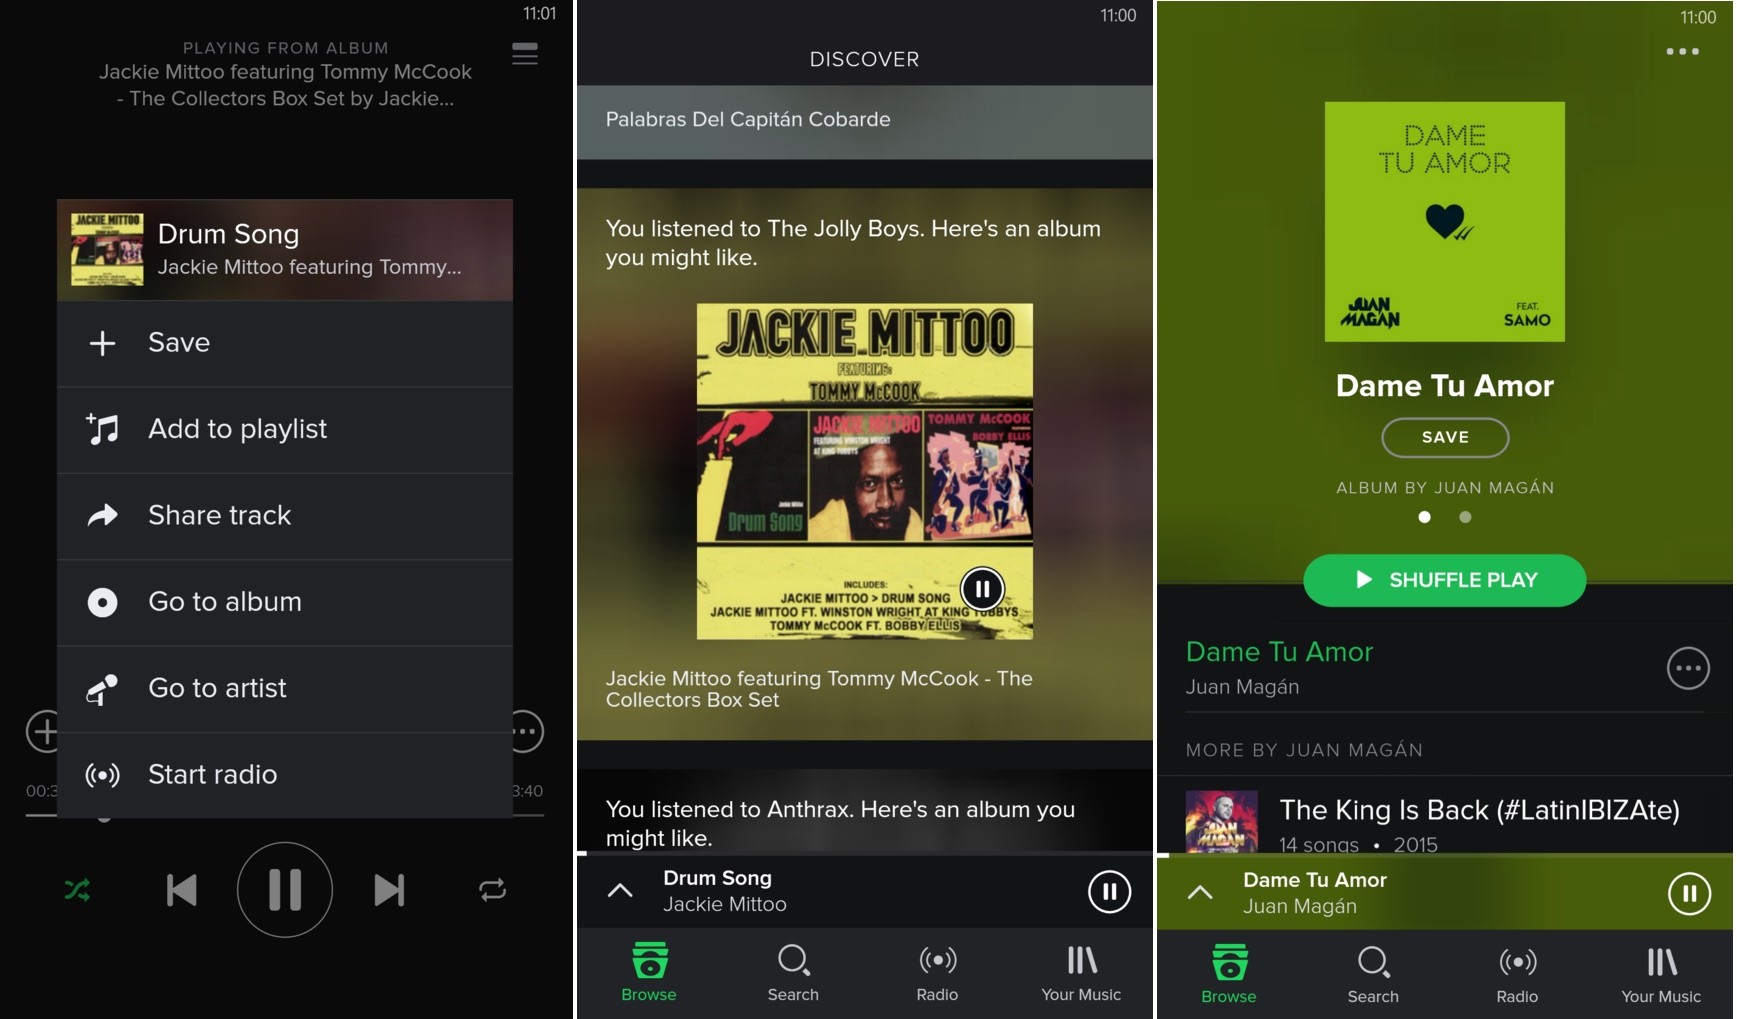Screen dimensions: 1737x1019
Task: Tap the Add to playlist music note icon
Action: click(102, 429)
